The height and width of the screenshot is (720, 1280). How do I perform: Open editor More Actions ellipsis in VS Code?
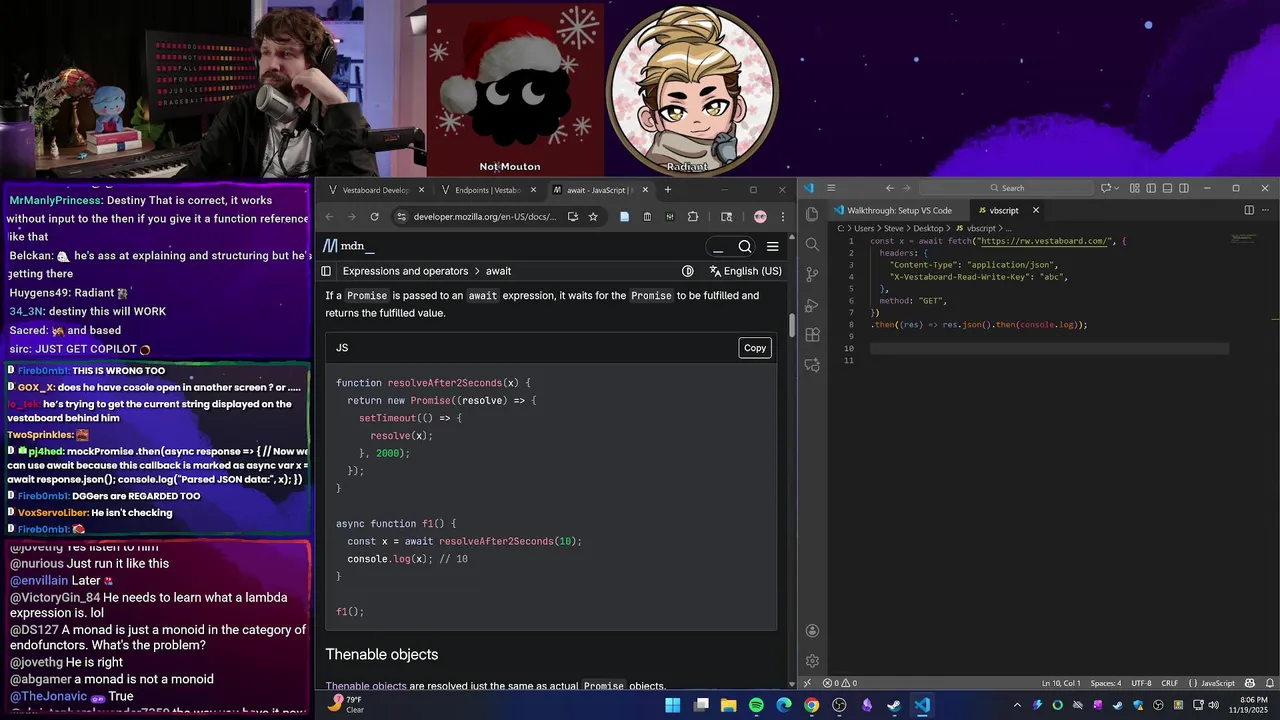[1265, 210]
